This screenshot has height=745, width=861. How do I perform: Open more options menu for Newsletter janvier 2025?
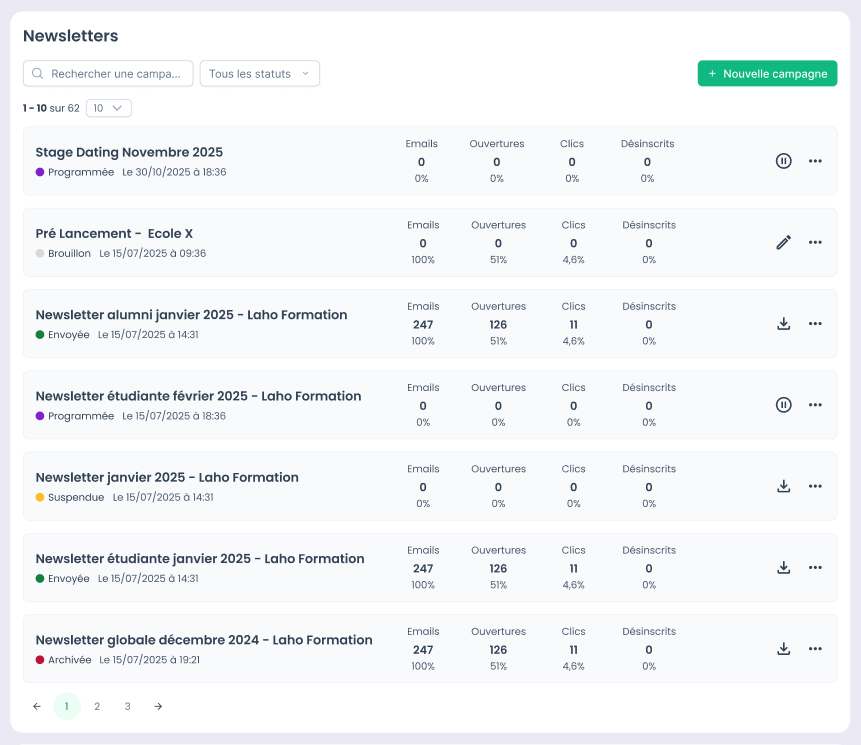(x=815, y=486)
